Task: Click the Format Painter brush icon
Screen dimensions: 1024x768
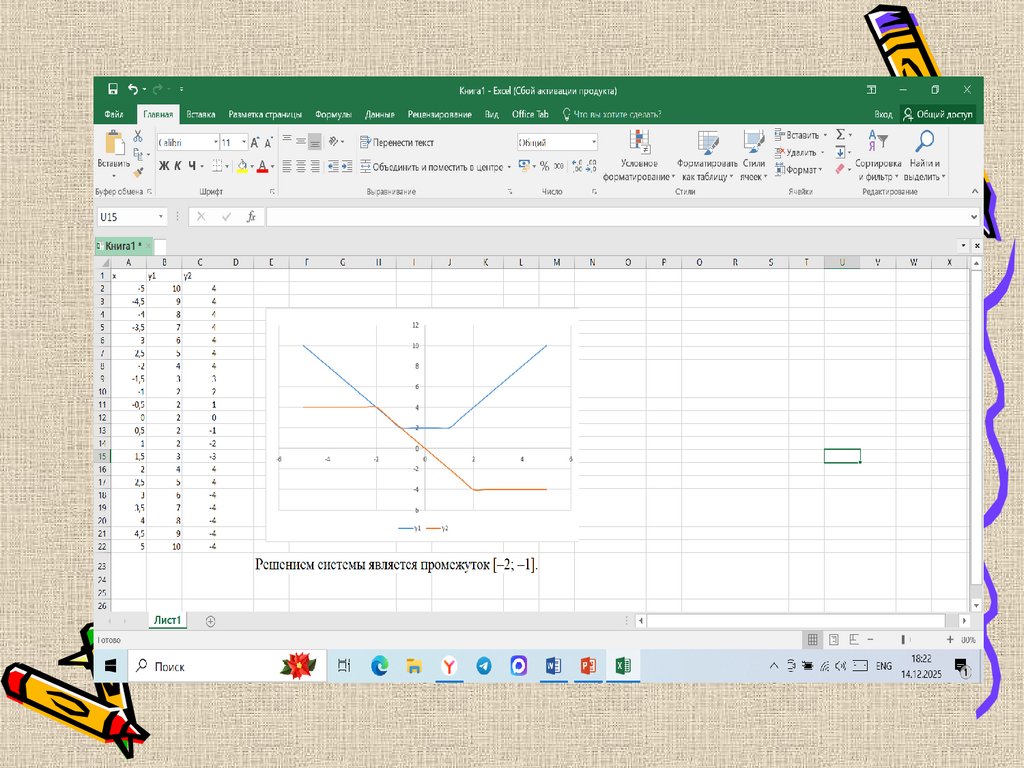Action: (138, 172)
